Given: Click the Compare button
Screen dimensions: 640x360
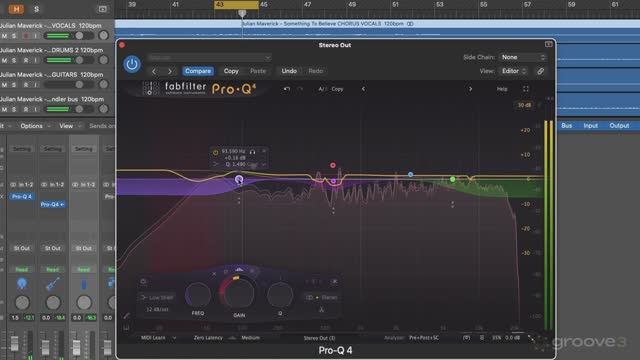Looking at the screenshot, I should [x=198, y=71].
